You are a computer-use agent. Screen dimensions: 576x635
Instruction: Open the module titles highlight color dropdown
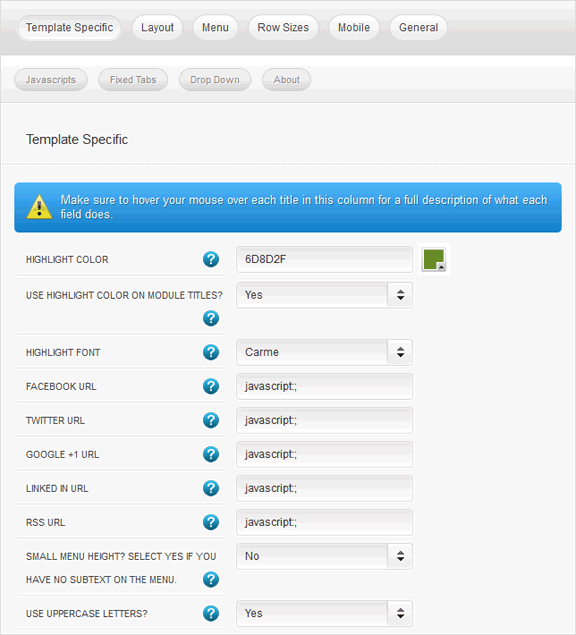(324, 295)
